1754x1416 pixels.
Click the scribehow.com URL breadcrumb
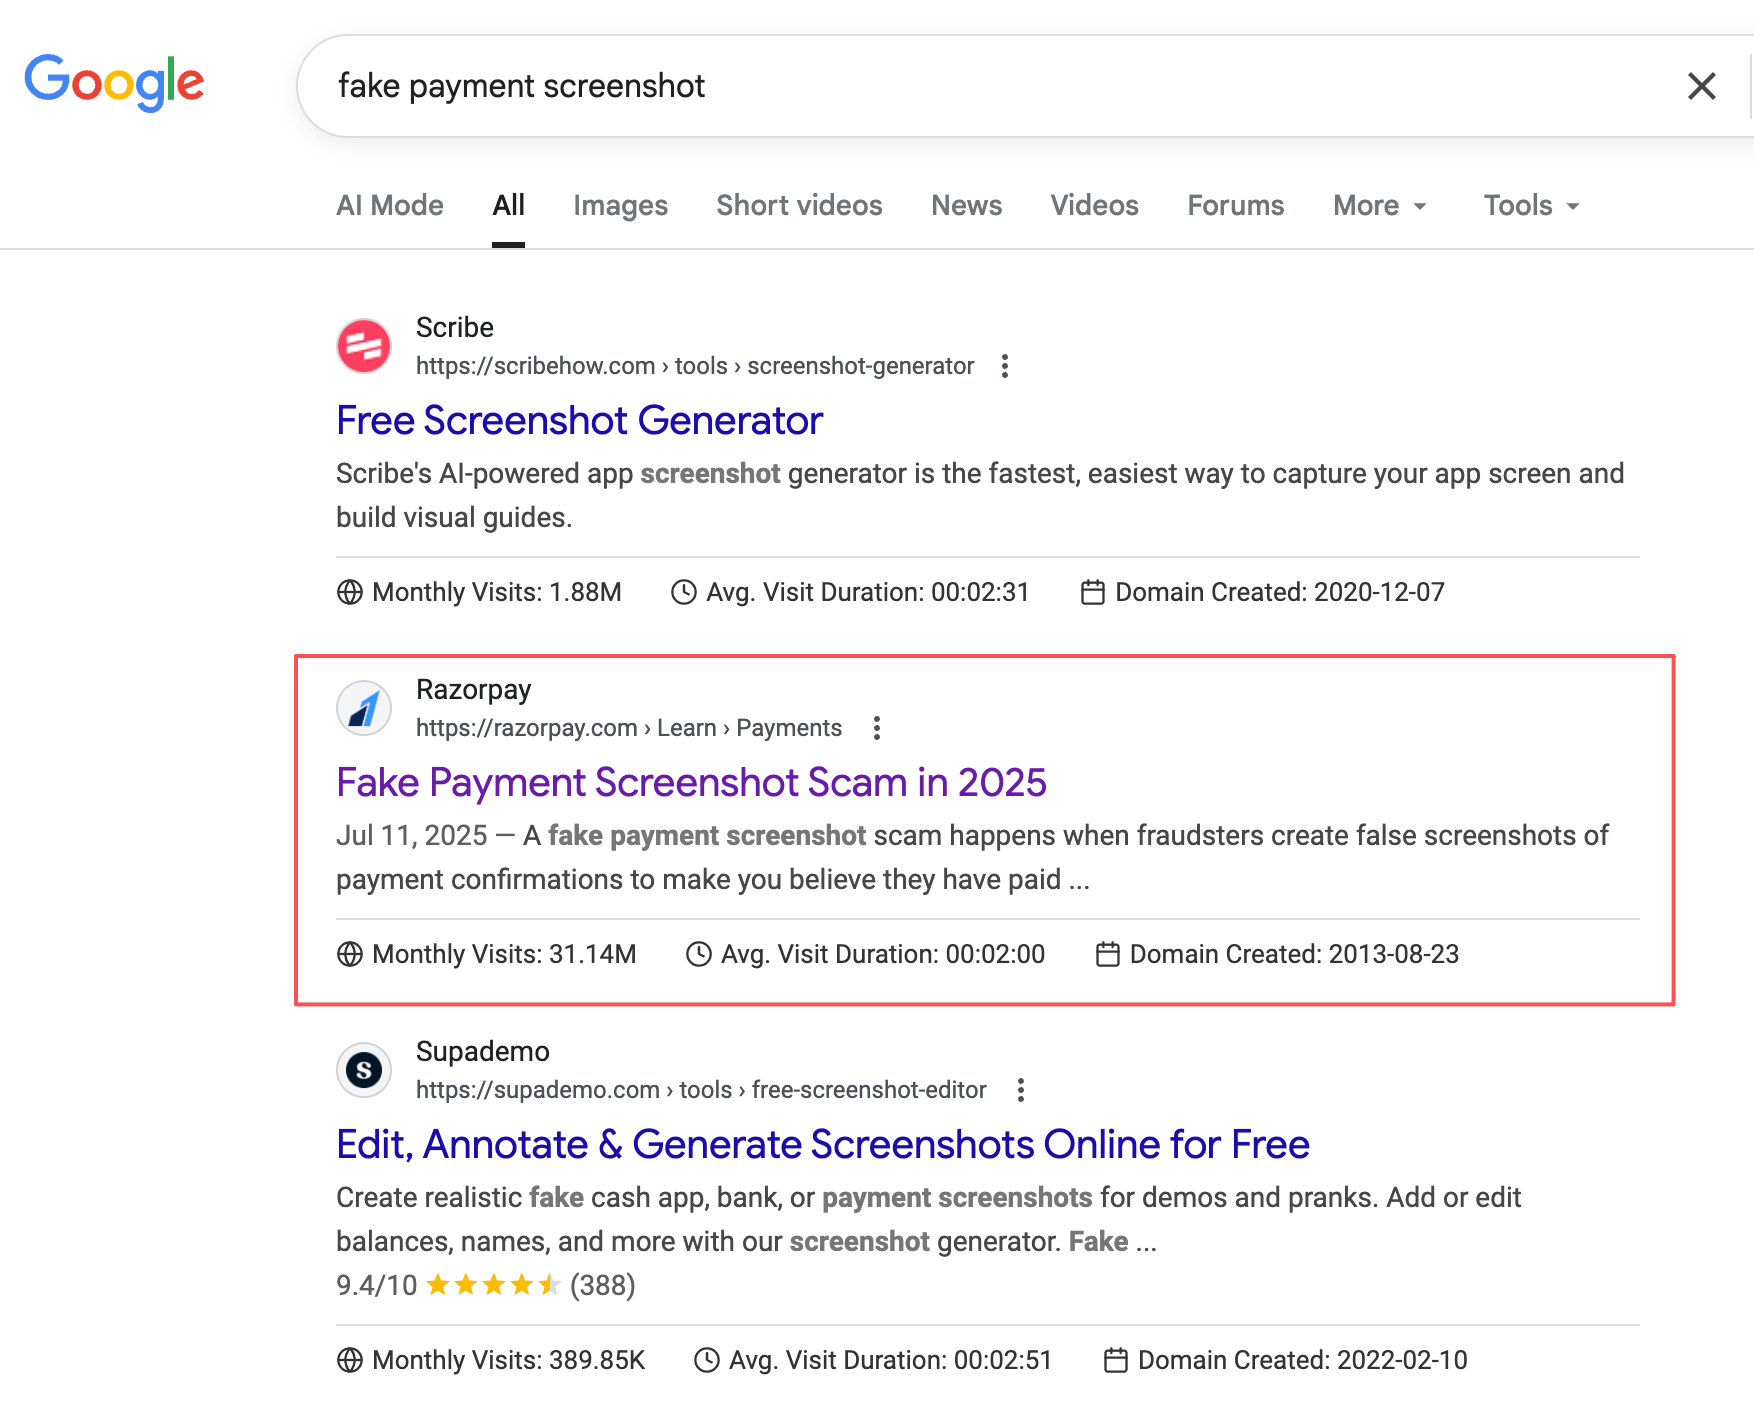(x=695, y=366)
